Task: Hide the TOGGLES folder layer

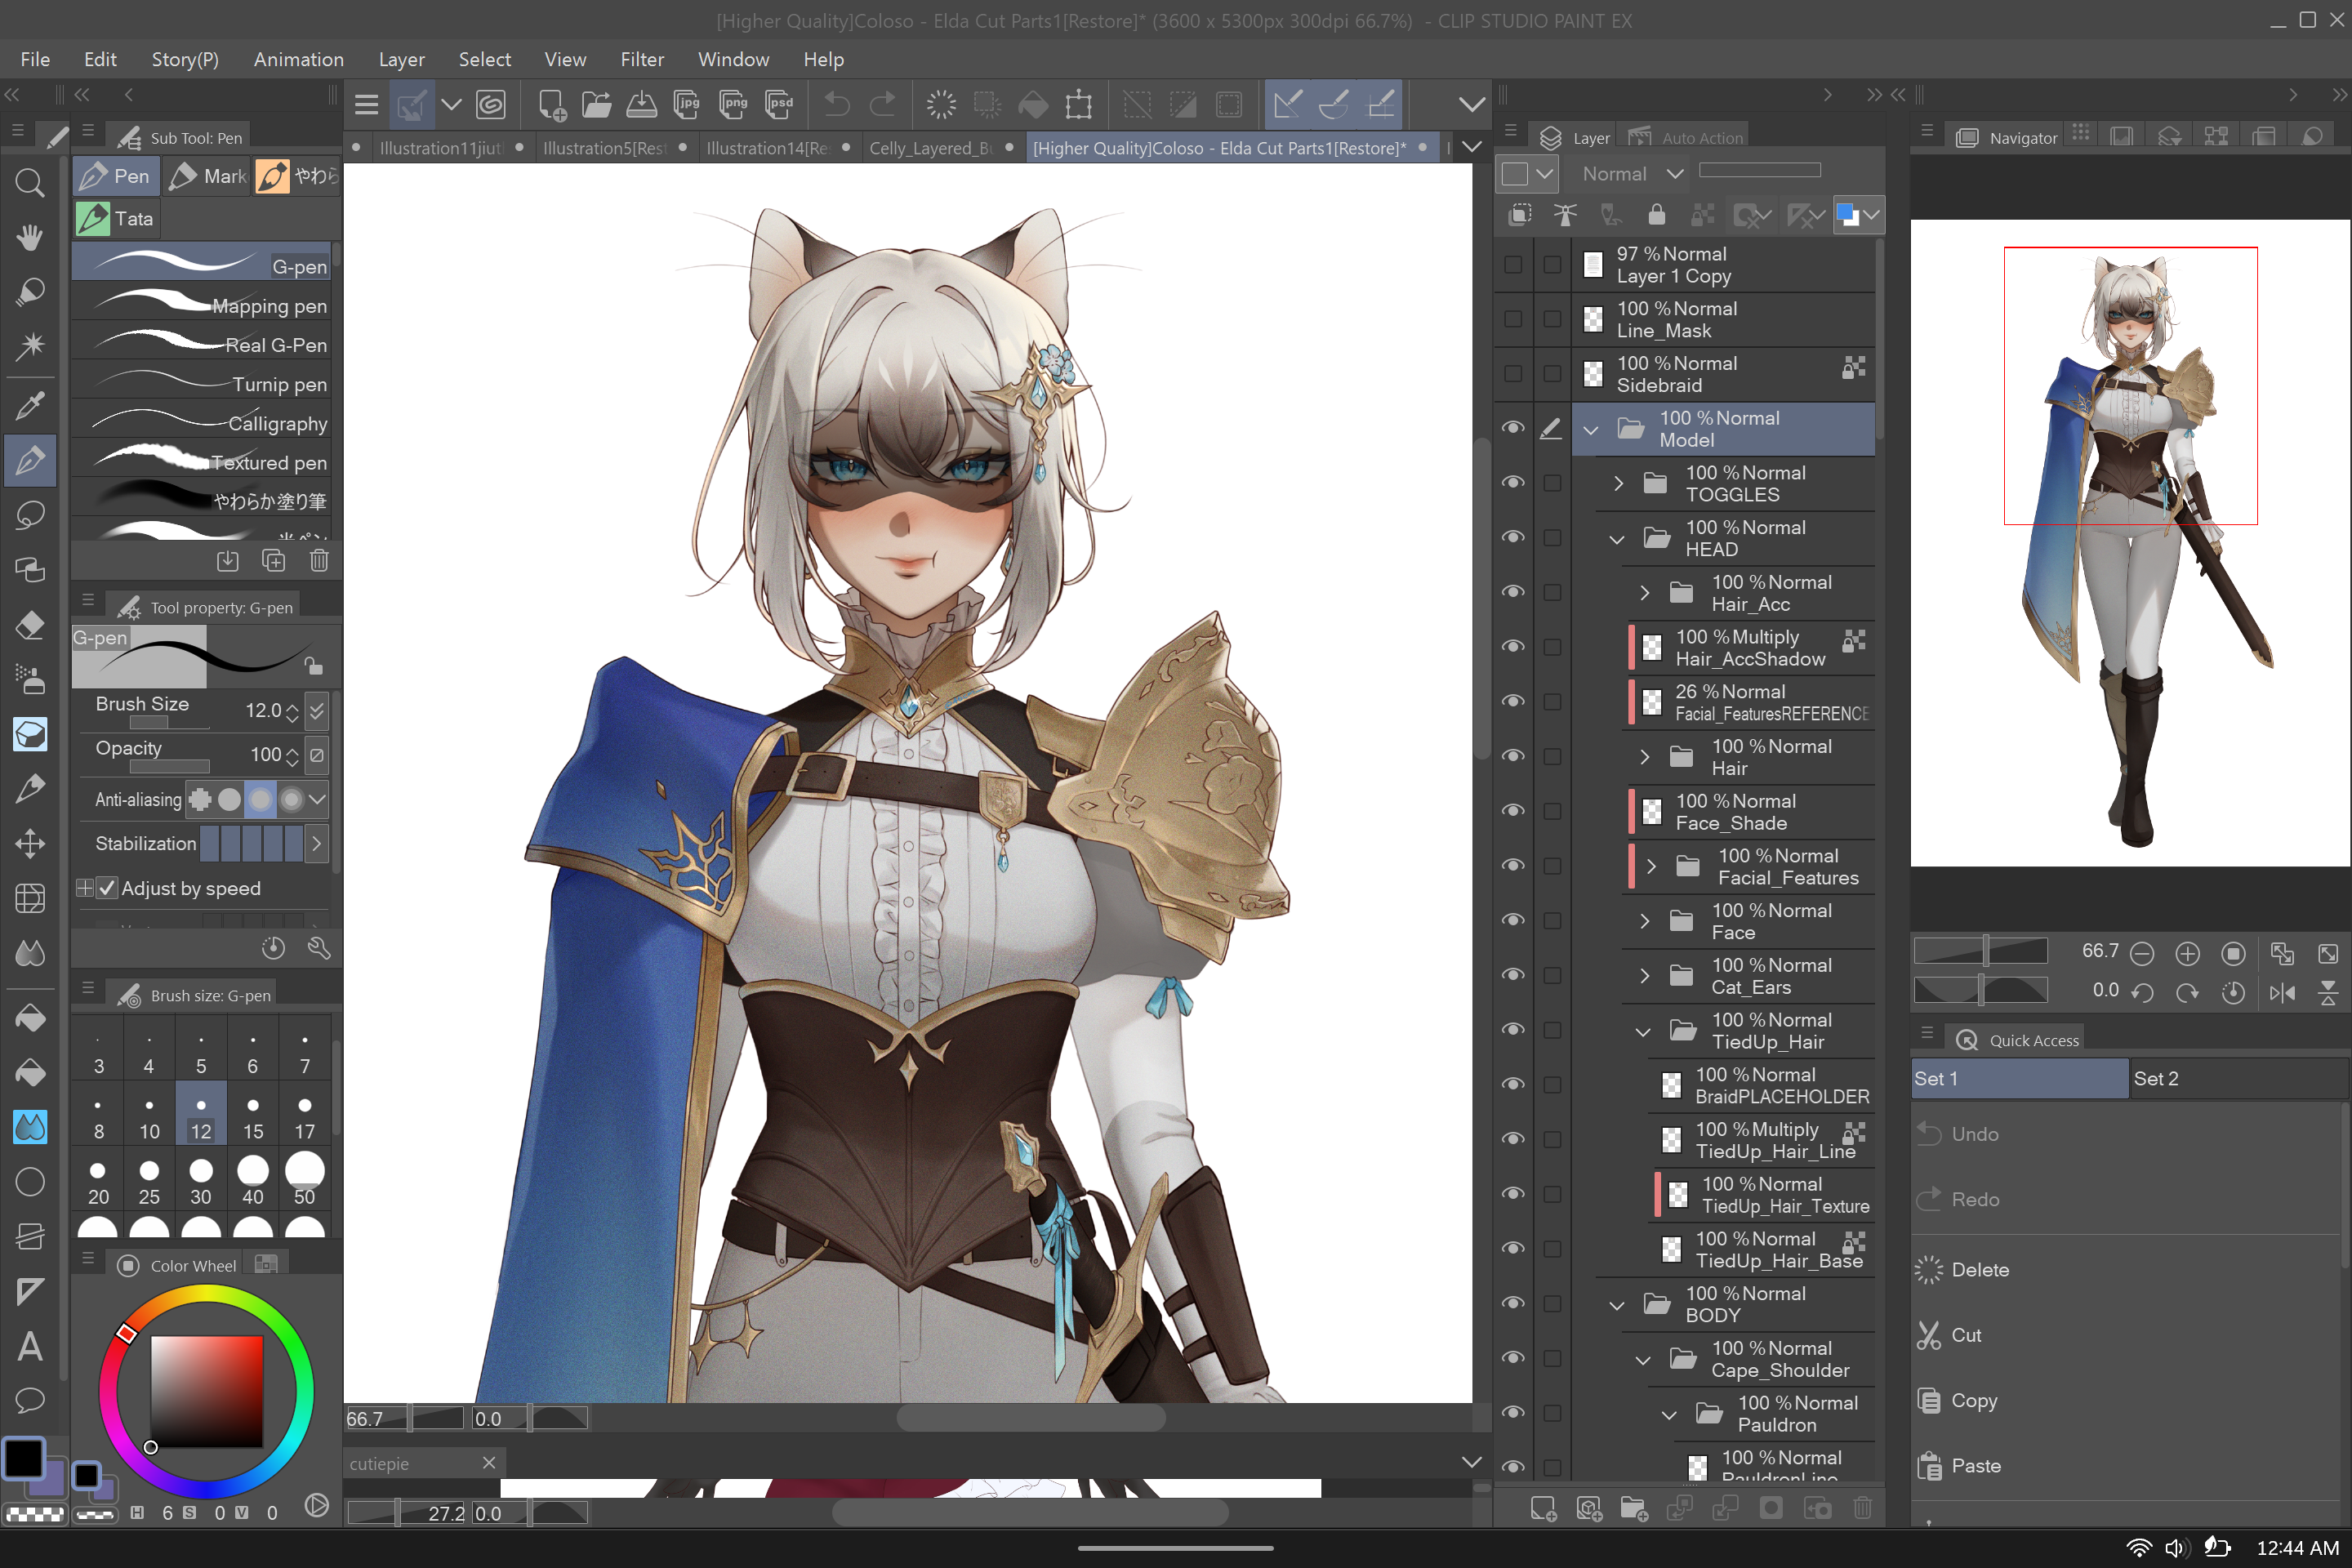Action: click(x=1513, y=483)
